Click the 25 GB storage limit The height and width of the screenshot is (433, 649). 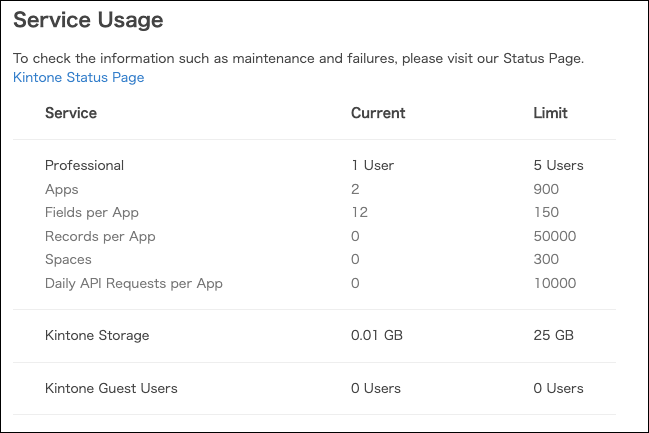554,335
